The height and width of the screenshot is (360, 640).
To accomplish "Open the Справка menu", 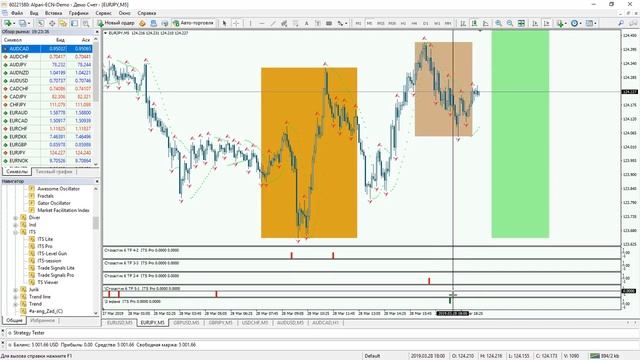I will click(x=147, y=13).
